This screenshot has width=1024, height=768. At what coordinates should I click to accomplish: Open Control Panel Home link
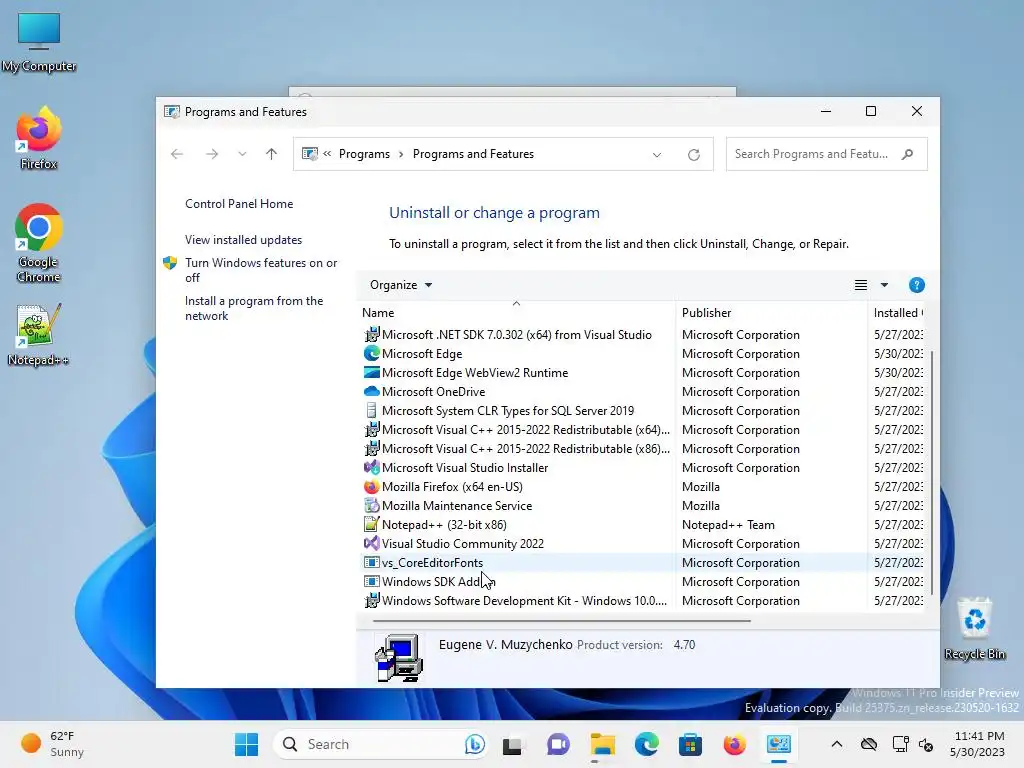pos(239,204)
